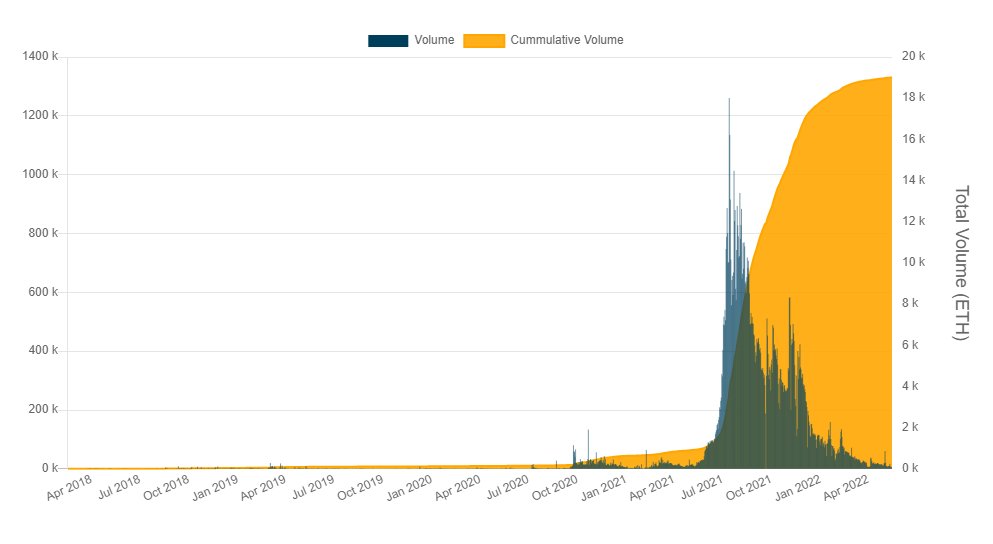The height and width of the screenshot is (544, 993).
Task: Click the '200 k' left axis label
Action: (43, 409)
